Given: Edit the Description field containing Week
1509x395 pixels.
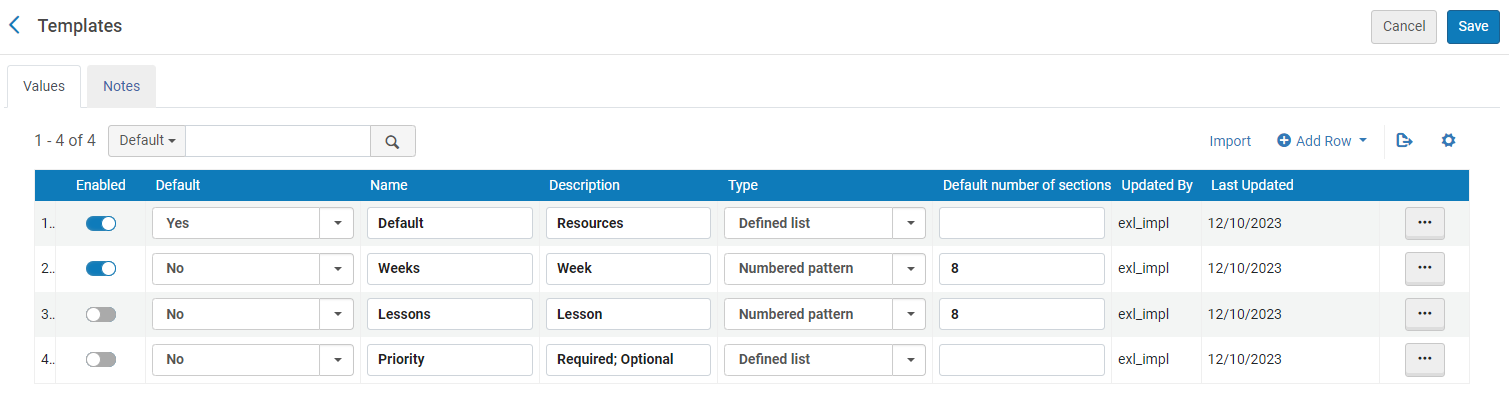Looking at the screenshot, I should click(x=628, y=268).
